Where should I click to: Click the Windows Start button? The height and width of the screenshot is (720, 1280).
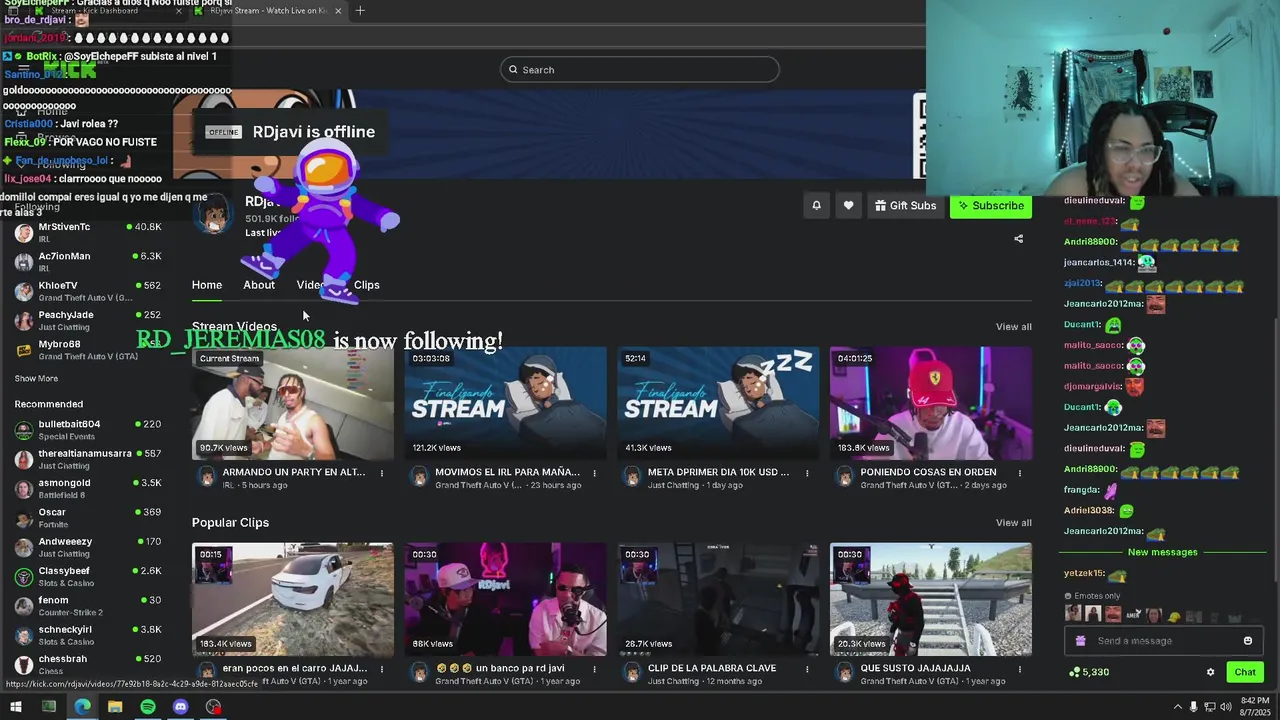[x=16, y=707]
